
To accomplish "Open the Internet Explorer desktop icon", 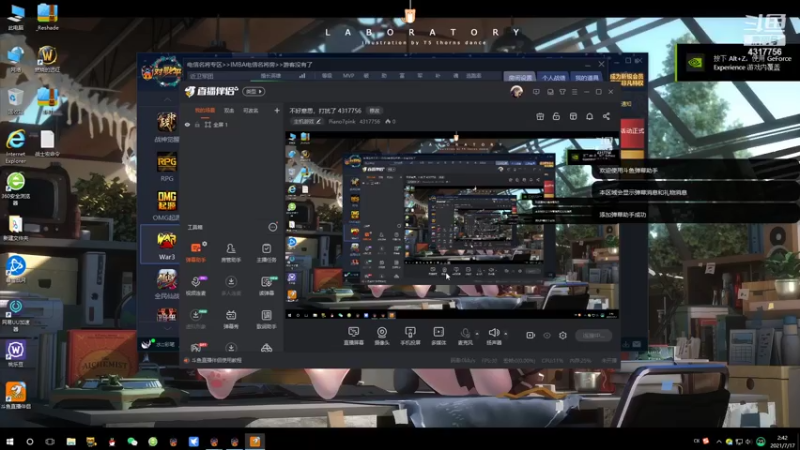I will pos(16,146).
